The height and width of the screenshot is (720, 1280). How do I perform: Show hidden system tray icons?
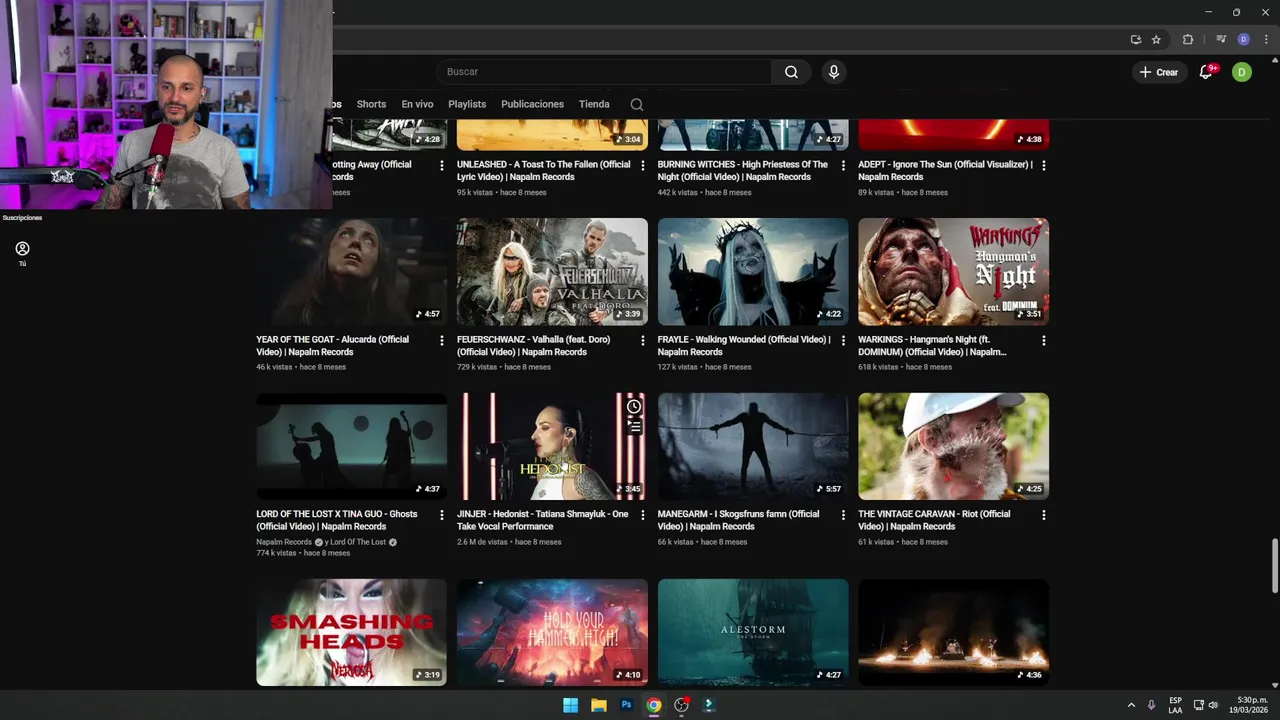[1131, 705]
